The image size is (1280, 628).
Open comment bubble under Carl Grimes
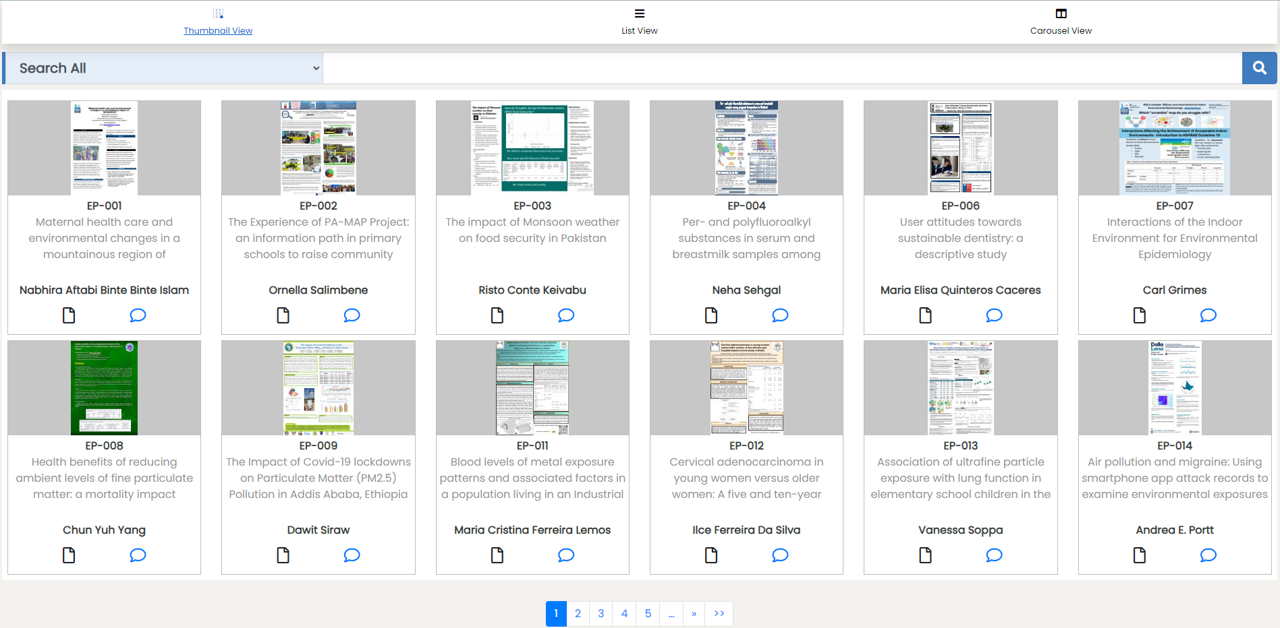tap(1208, 316)
